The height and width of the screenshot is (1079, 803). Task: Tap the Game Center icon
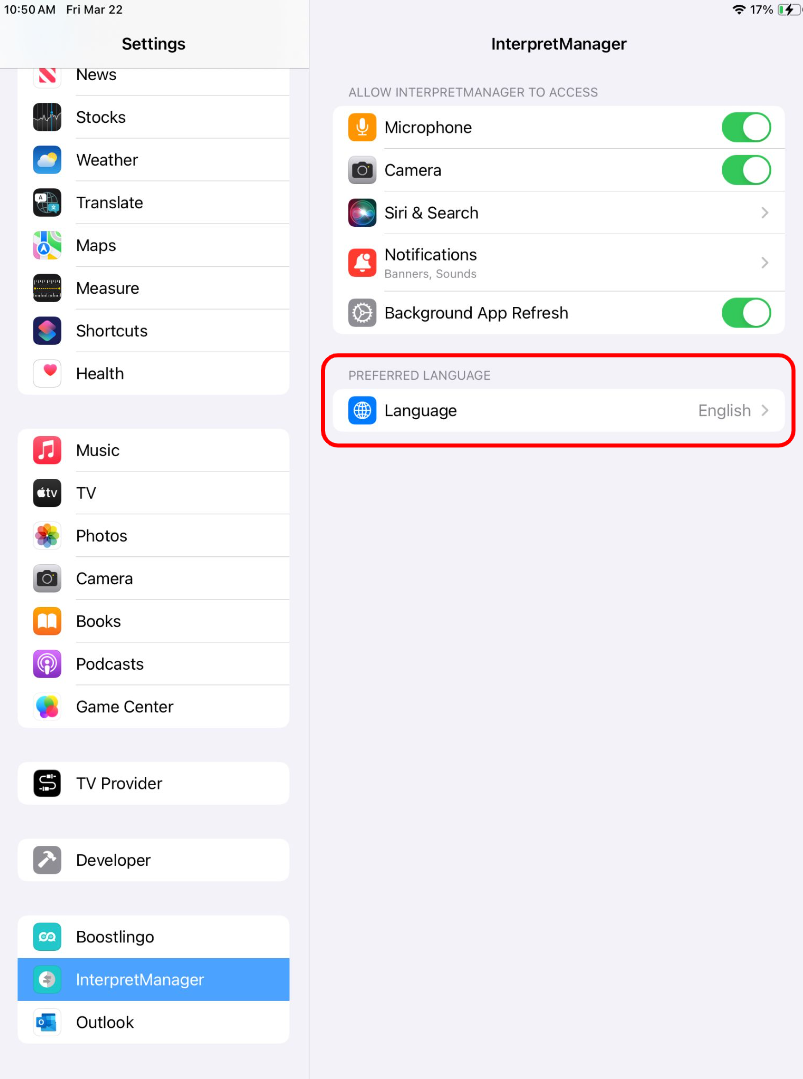click(47, 707)
